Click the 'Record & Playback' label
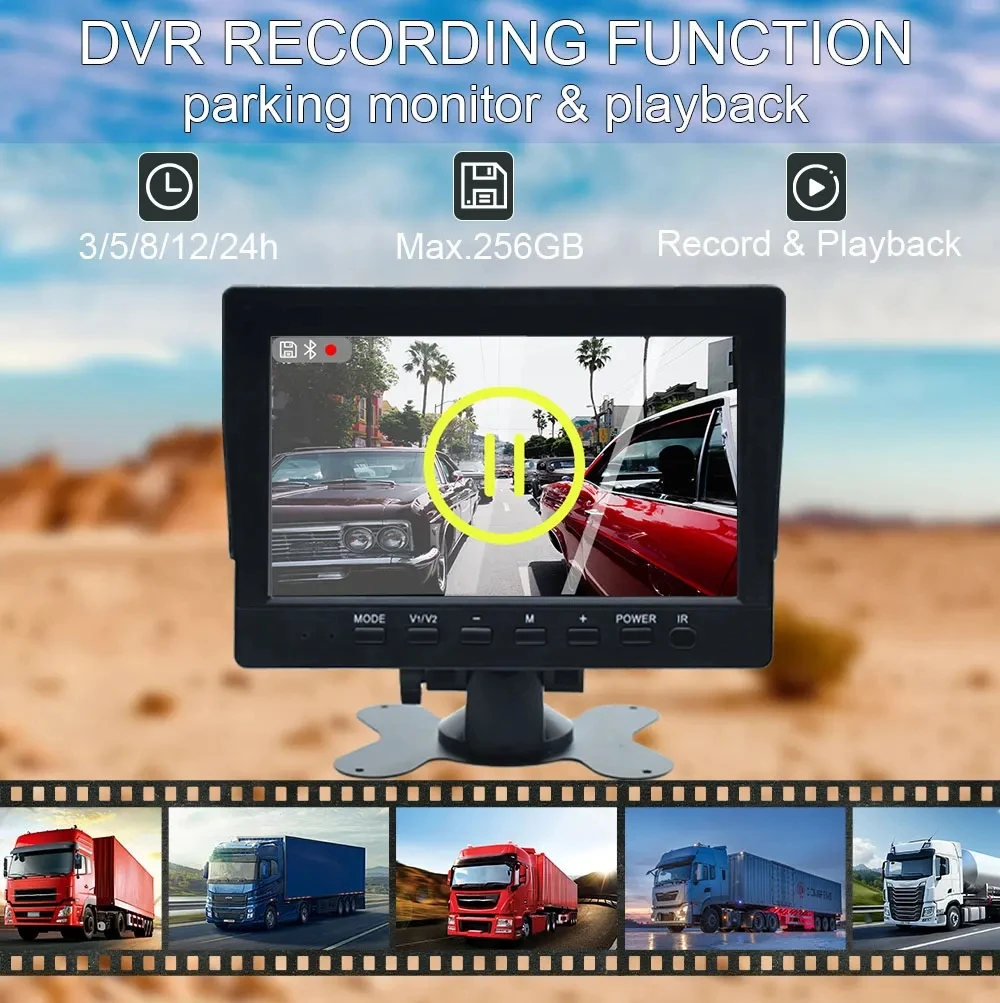This screenshot has width=1000, height=1003. coord(809,244)
